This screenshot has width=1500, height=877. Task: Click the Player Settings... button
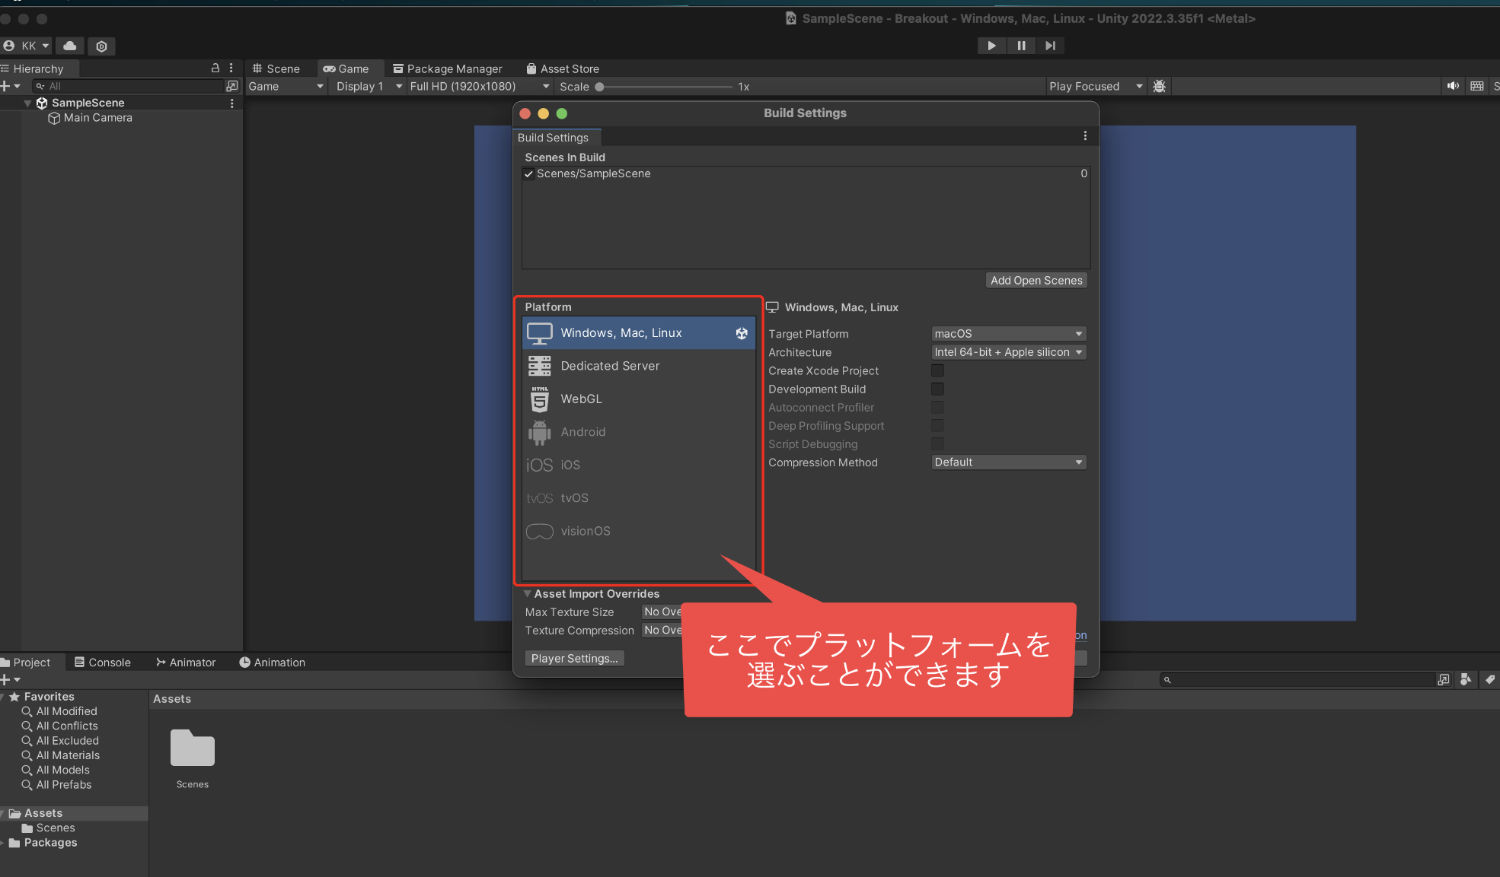(574, 658)
